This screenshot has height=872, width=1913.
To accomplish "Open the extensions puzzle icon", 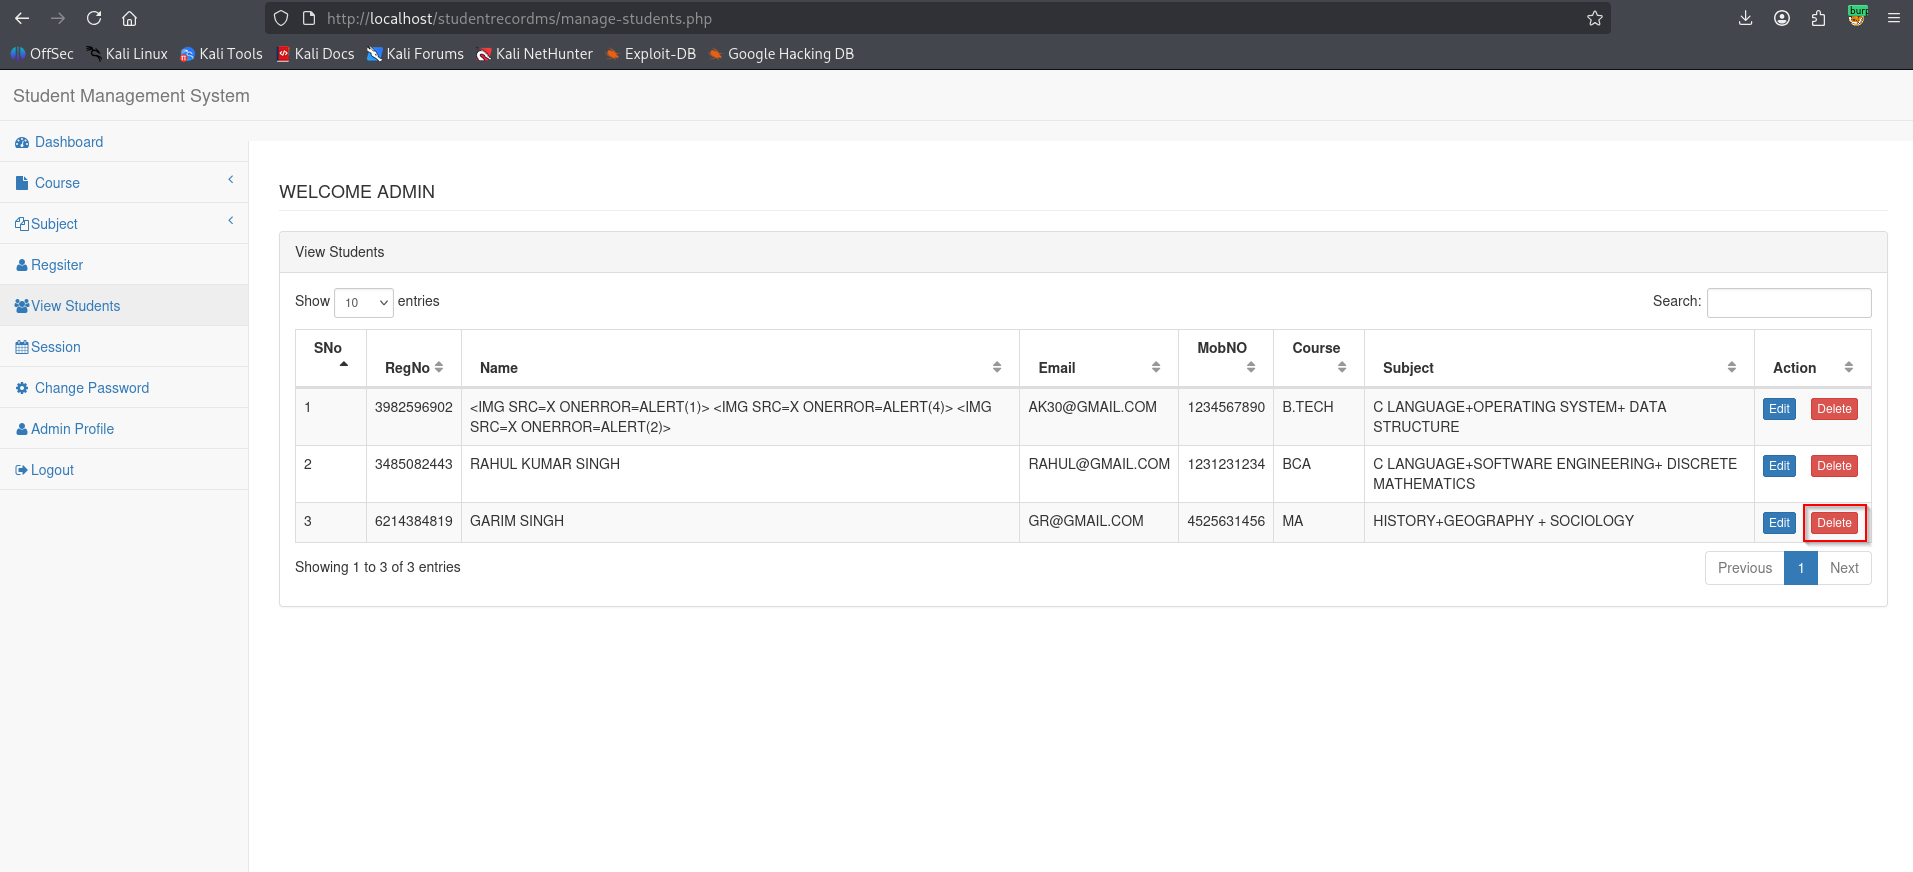I will pyautogui.click(x=1818, y=18).
